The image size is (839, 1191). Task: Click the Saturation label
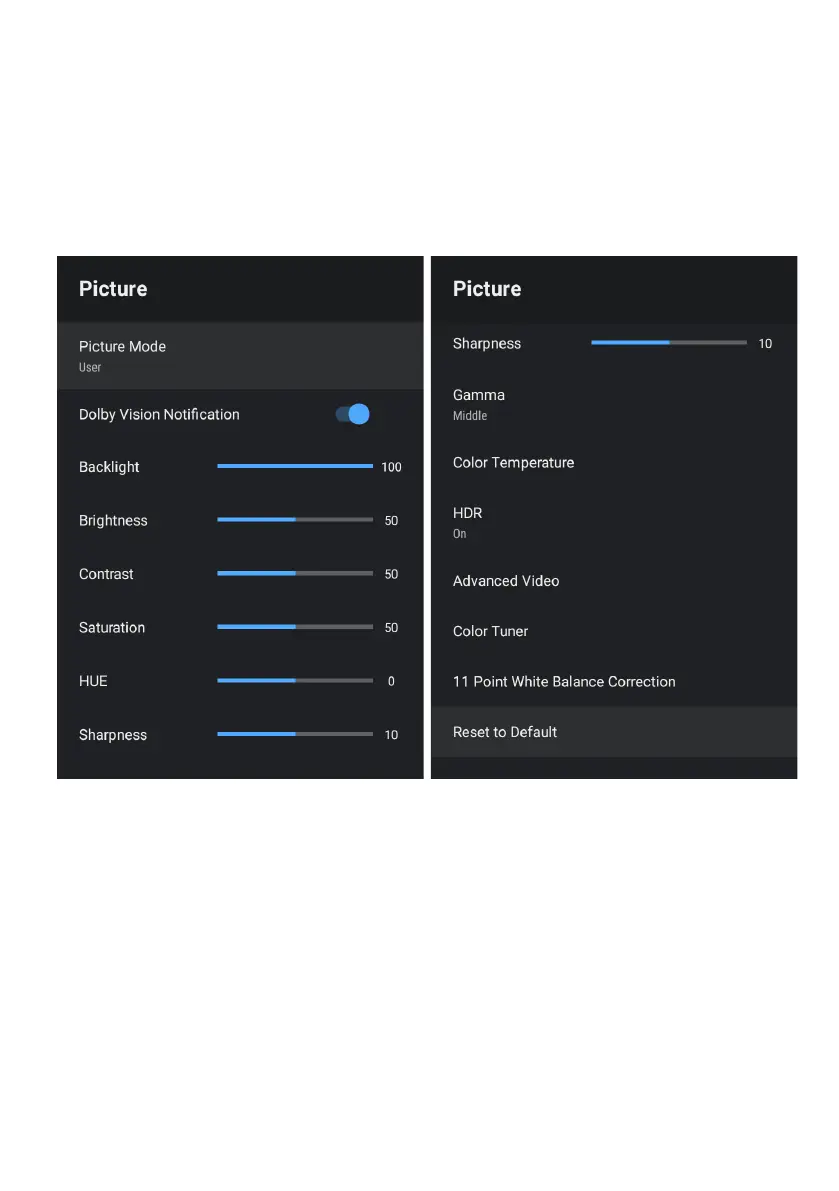point(112,627)
